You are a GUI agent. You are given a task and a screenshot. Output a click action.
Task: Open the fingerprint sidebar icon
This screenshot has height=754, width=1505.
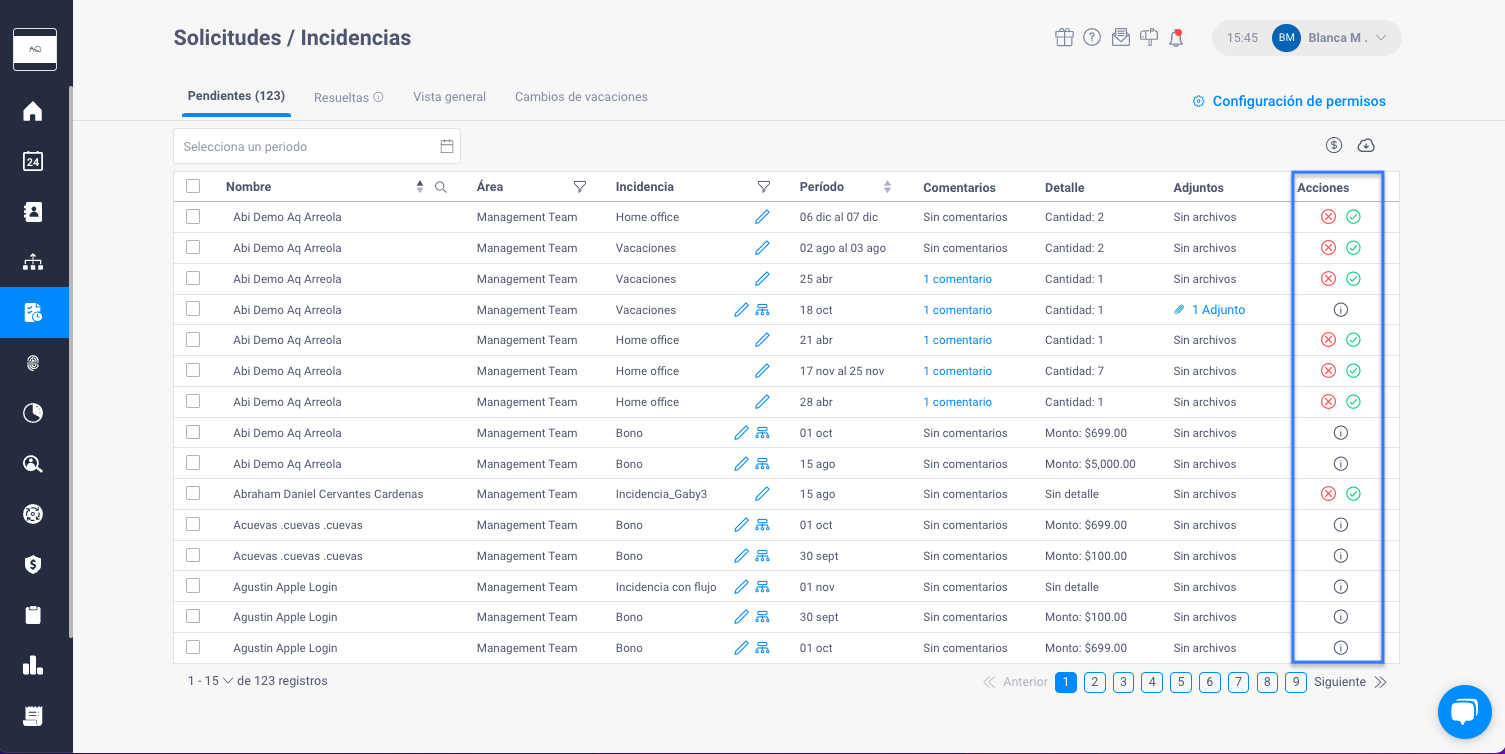point(33,363)
